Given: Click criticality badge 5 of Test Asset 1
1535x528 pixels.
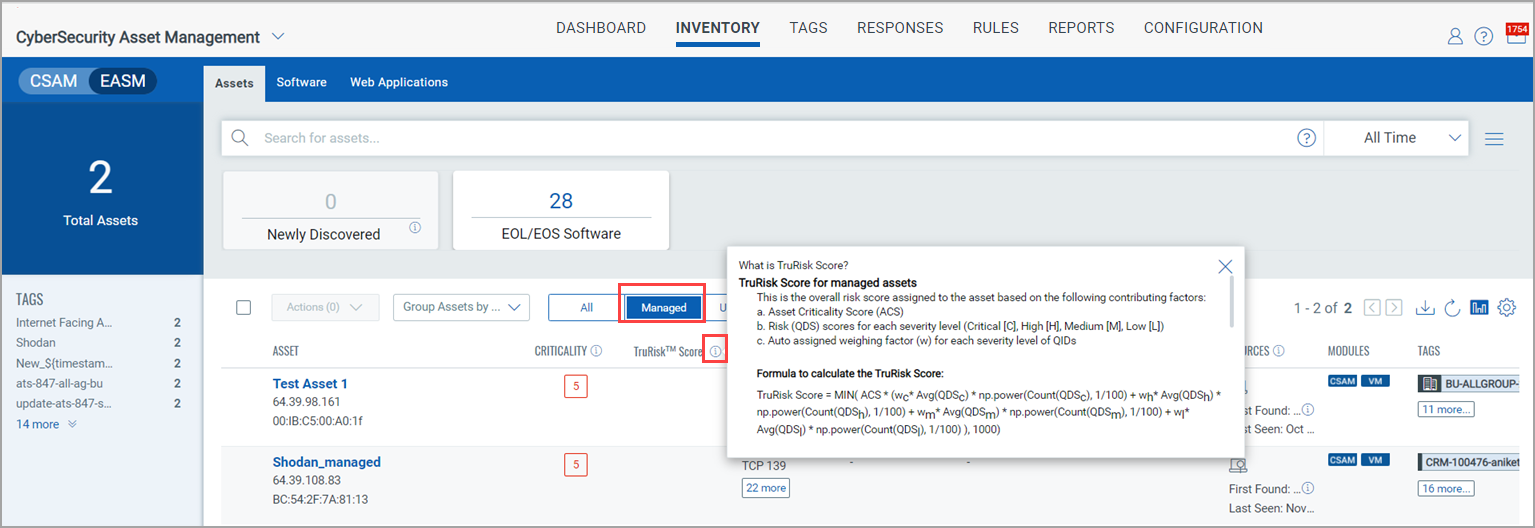Looking at the screenshot, I should pyautogui.click(x=575, y=385).
